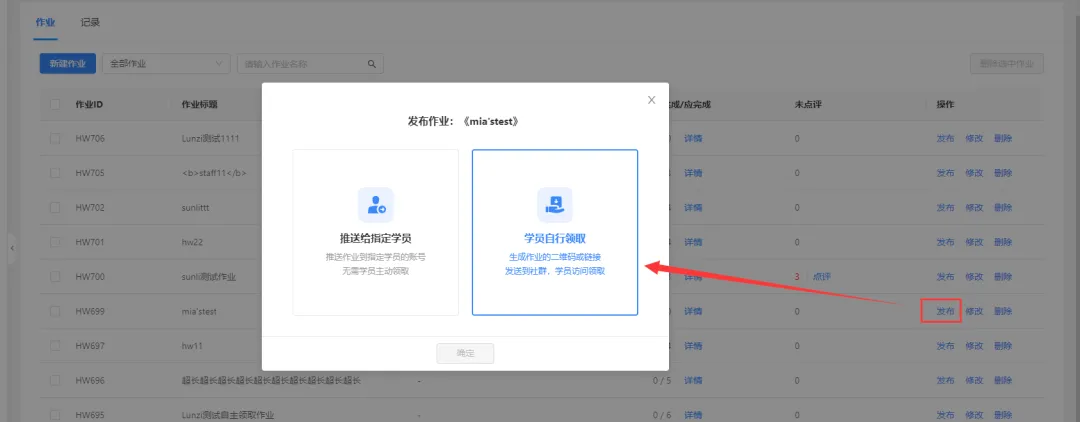This screenshot has width=1080, height=422.
Task: Click the 新建作业 button
Action: point(68,64)
